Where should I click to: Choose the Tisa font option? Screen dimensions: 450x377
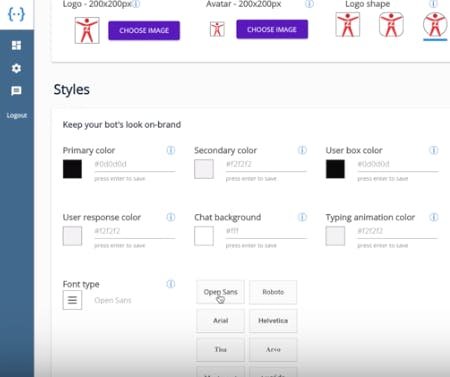(220, 349)
